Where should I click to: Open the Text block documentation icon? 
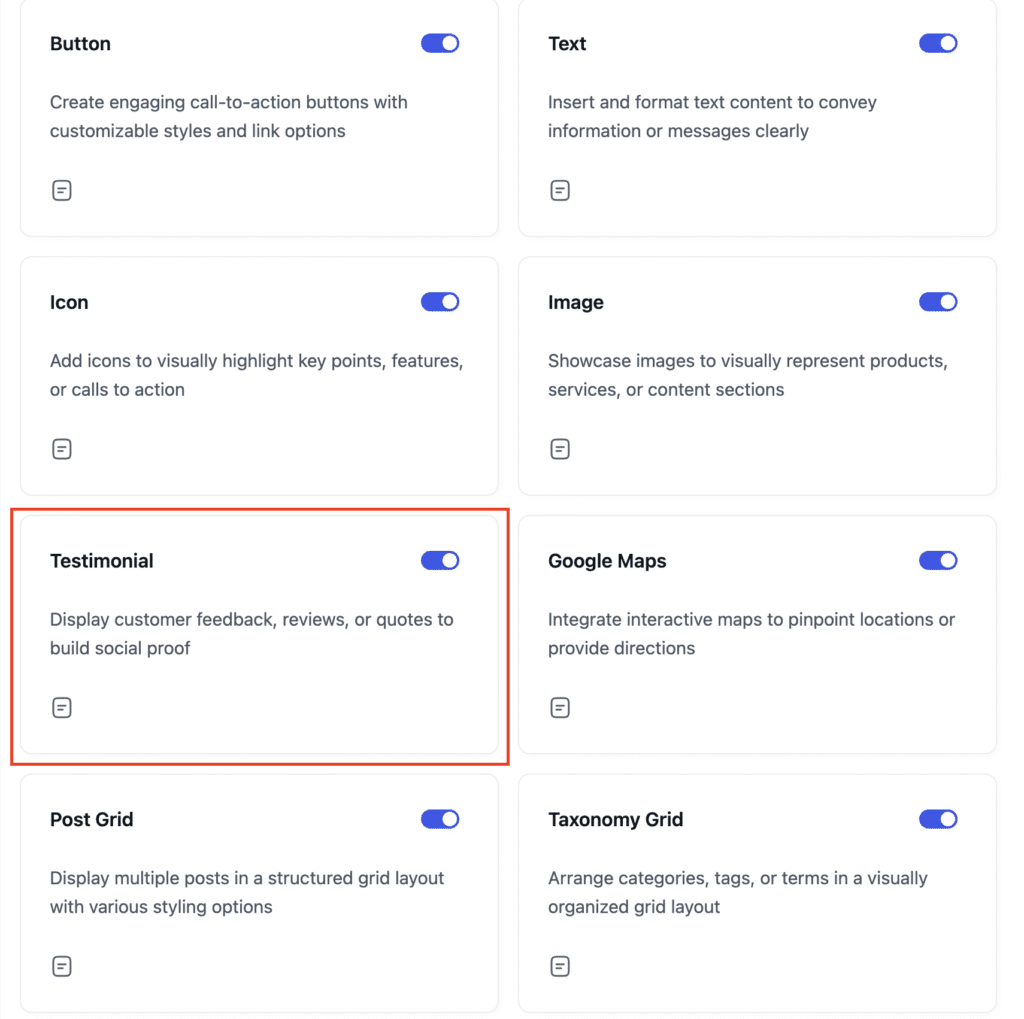560,190
